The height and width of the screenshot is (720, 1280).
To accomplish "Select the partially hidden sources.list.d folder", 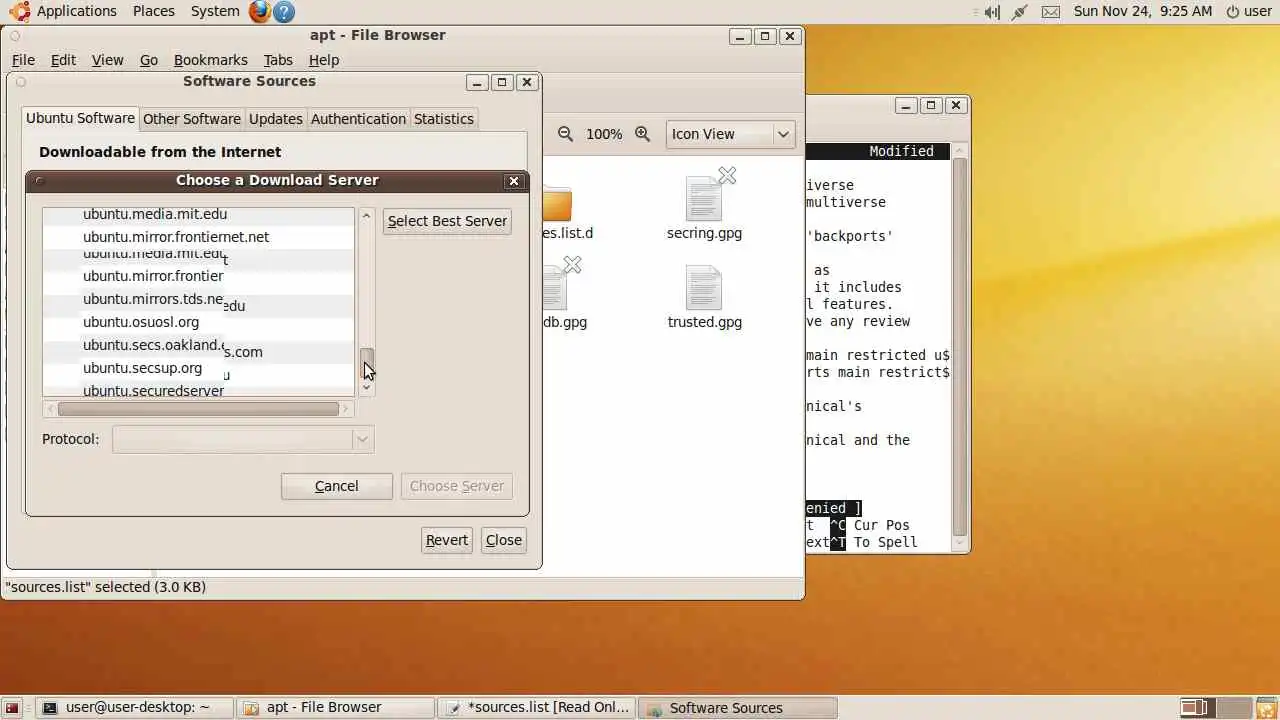I will point(558,205).
